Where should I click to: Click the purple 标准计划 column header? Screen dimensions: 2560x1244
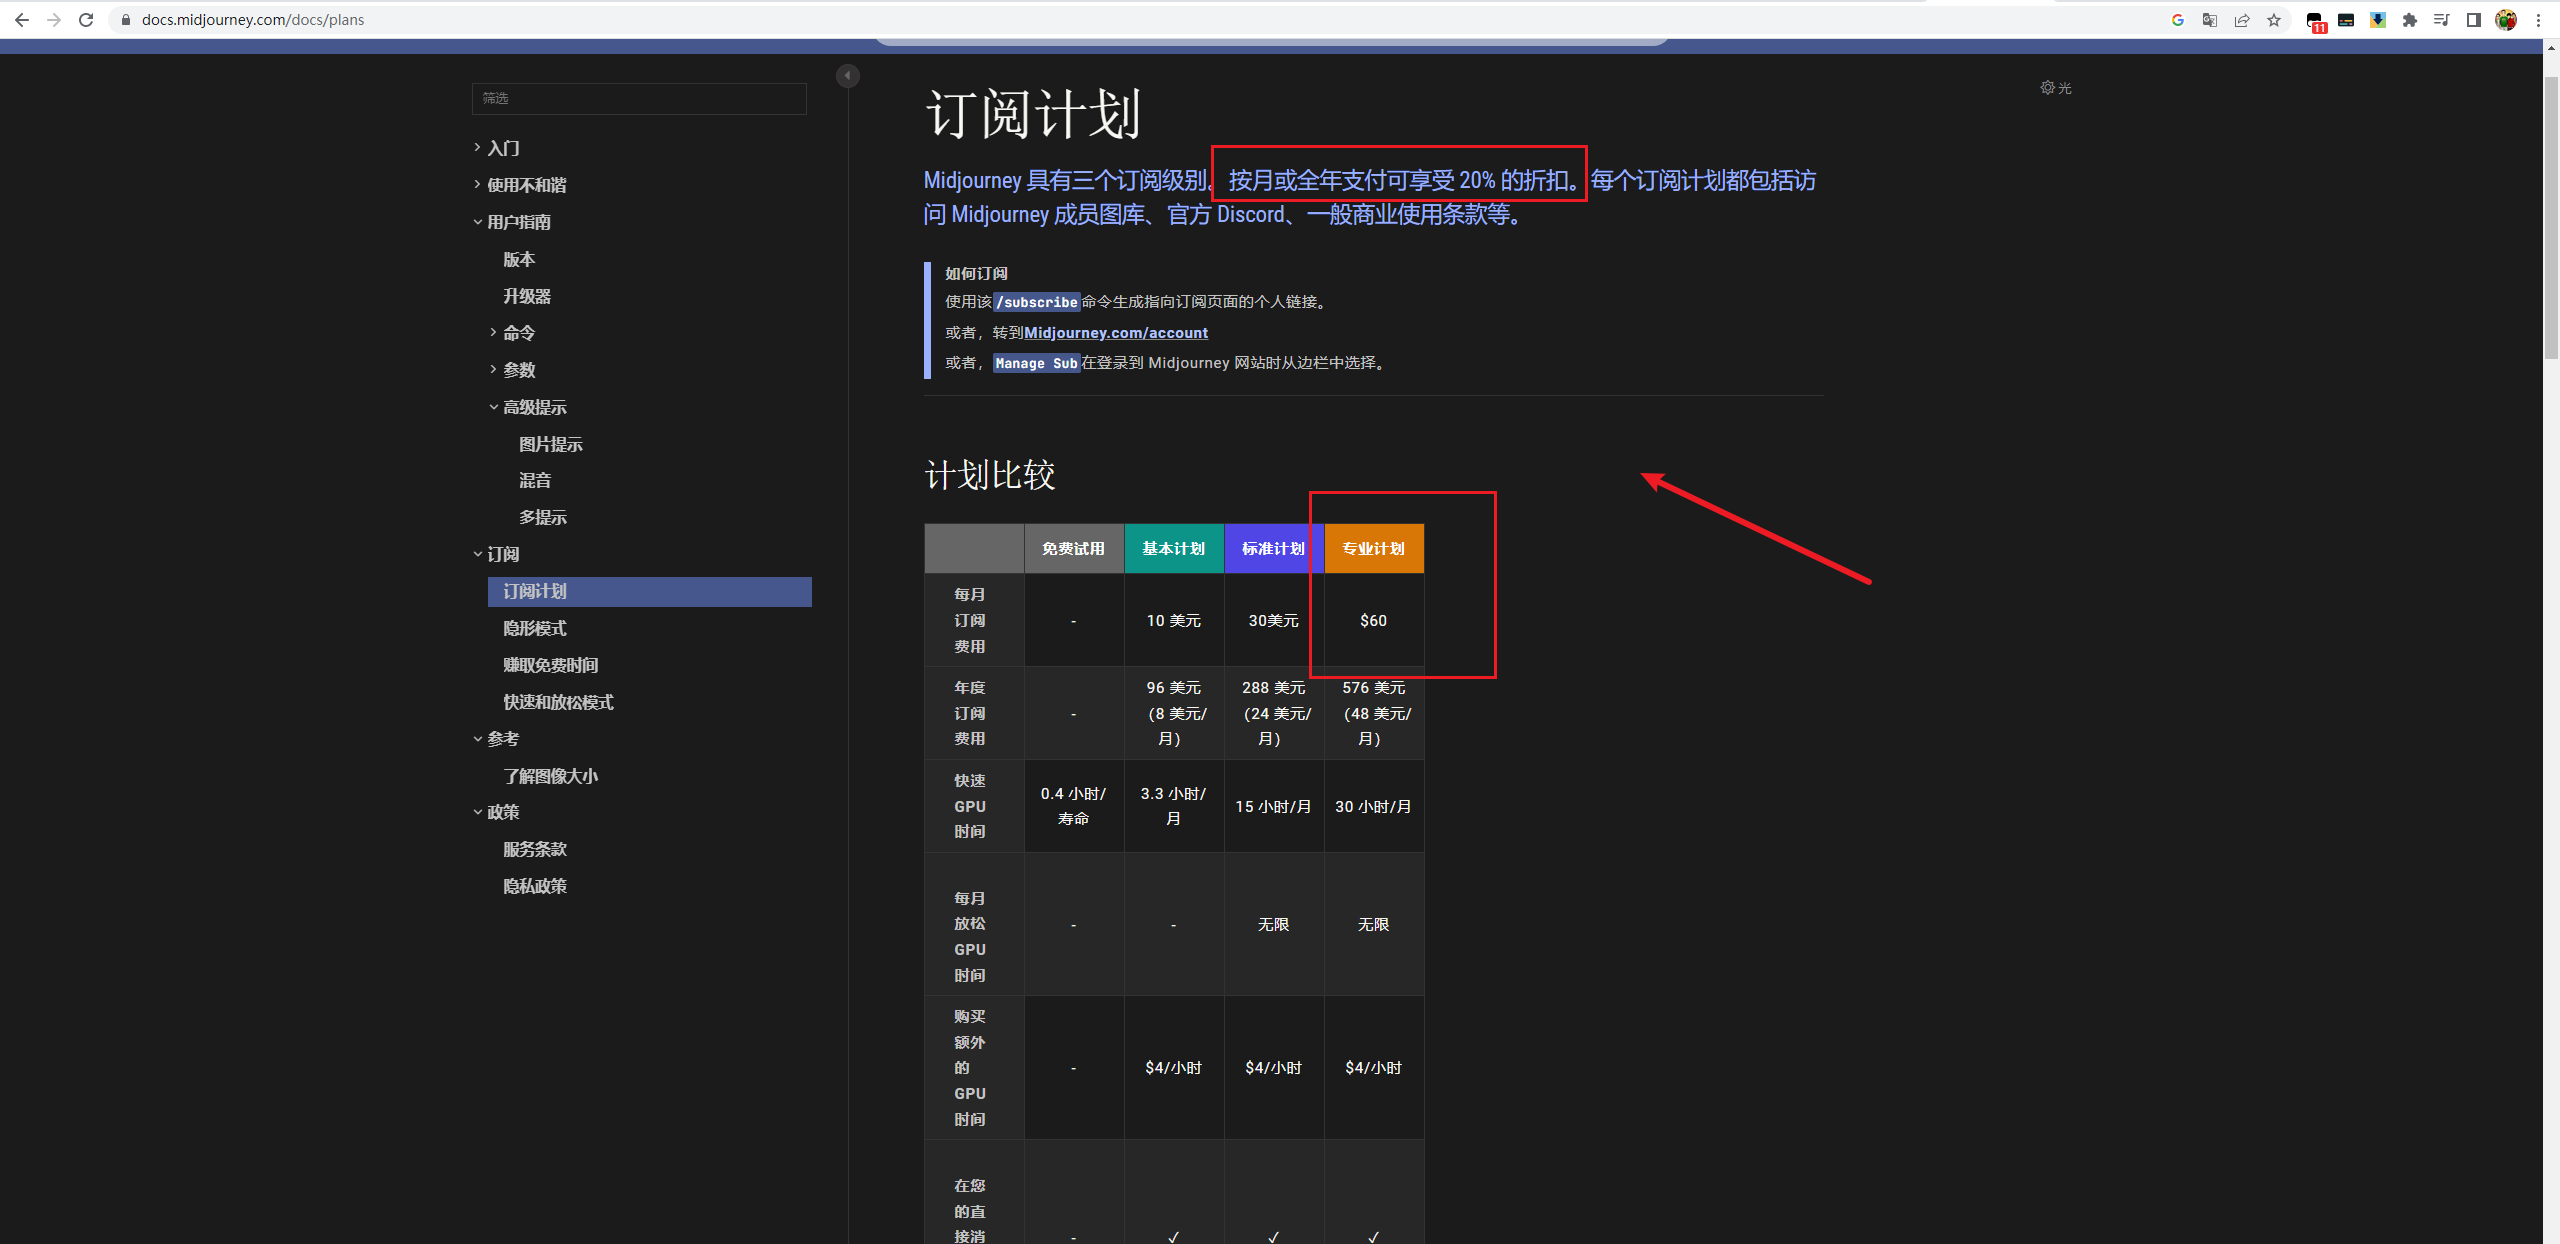(x=1274, y=548)
